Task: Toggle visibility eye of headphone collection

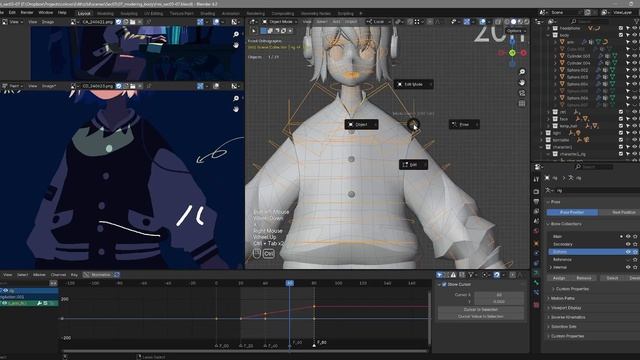Action: click(634, 28)
